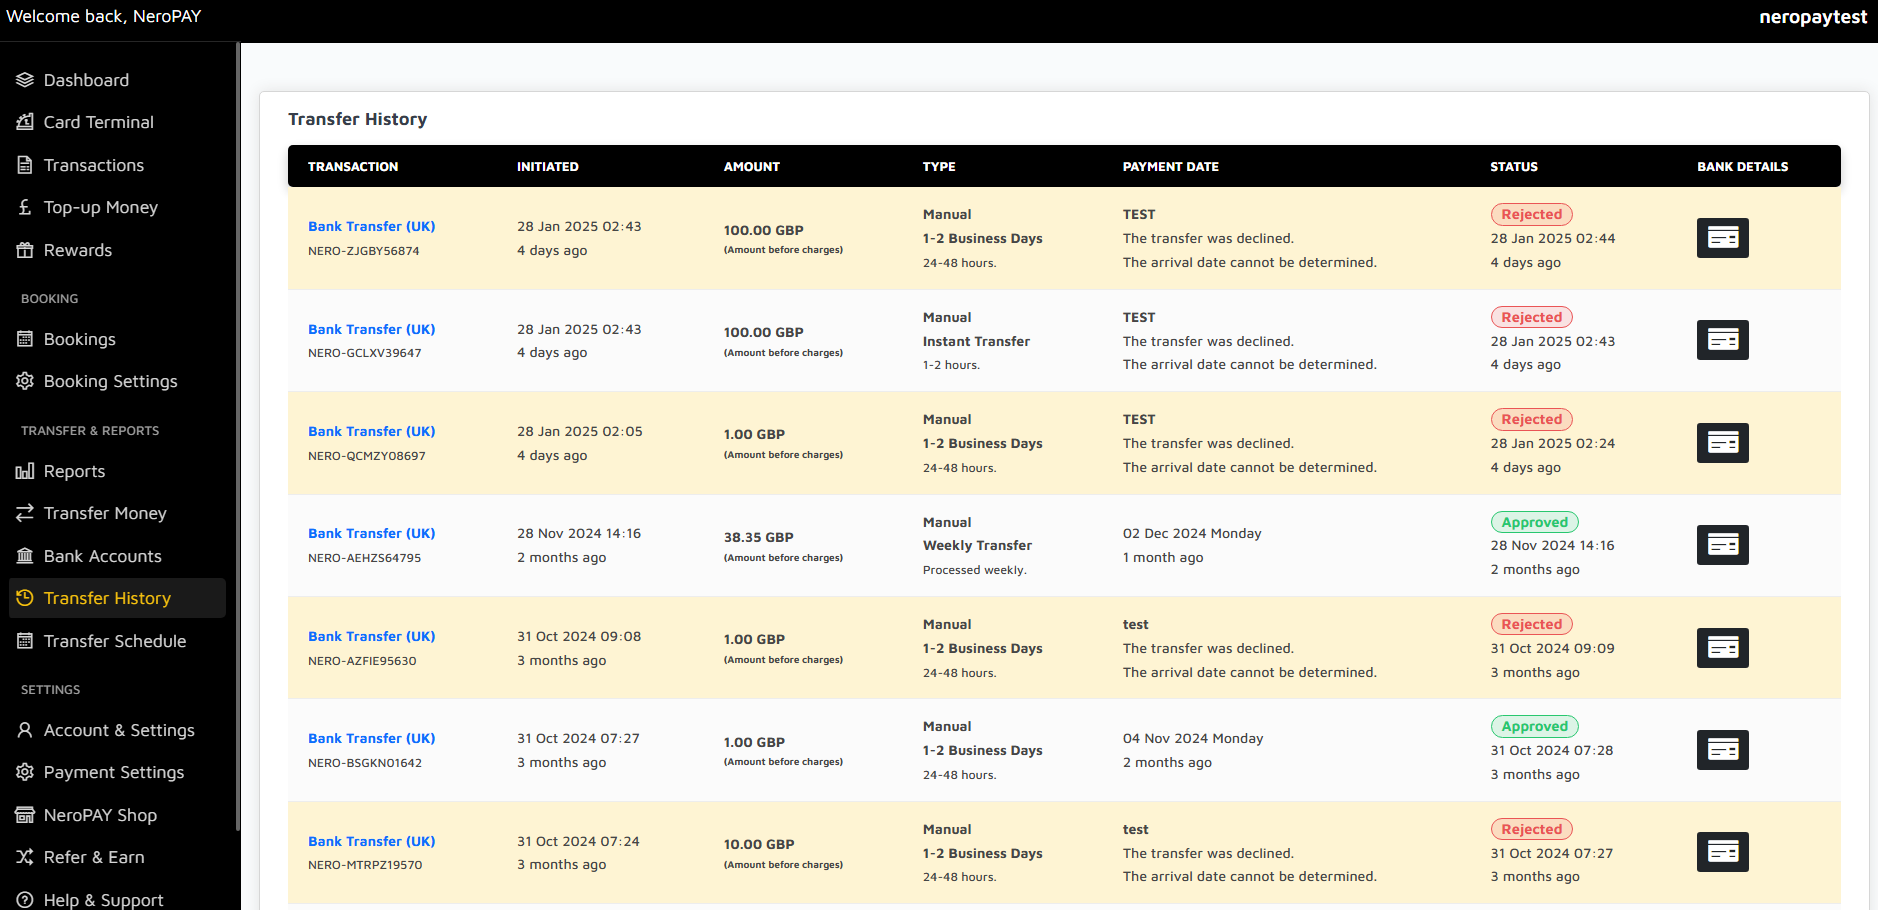The image size is (1878, 910).
Task: Click the Refer & Earn shuffle icon
Action: click(25, 857)
